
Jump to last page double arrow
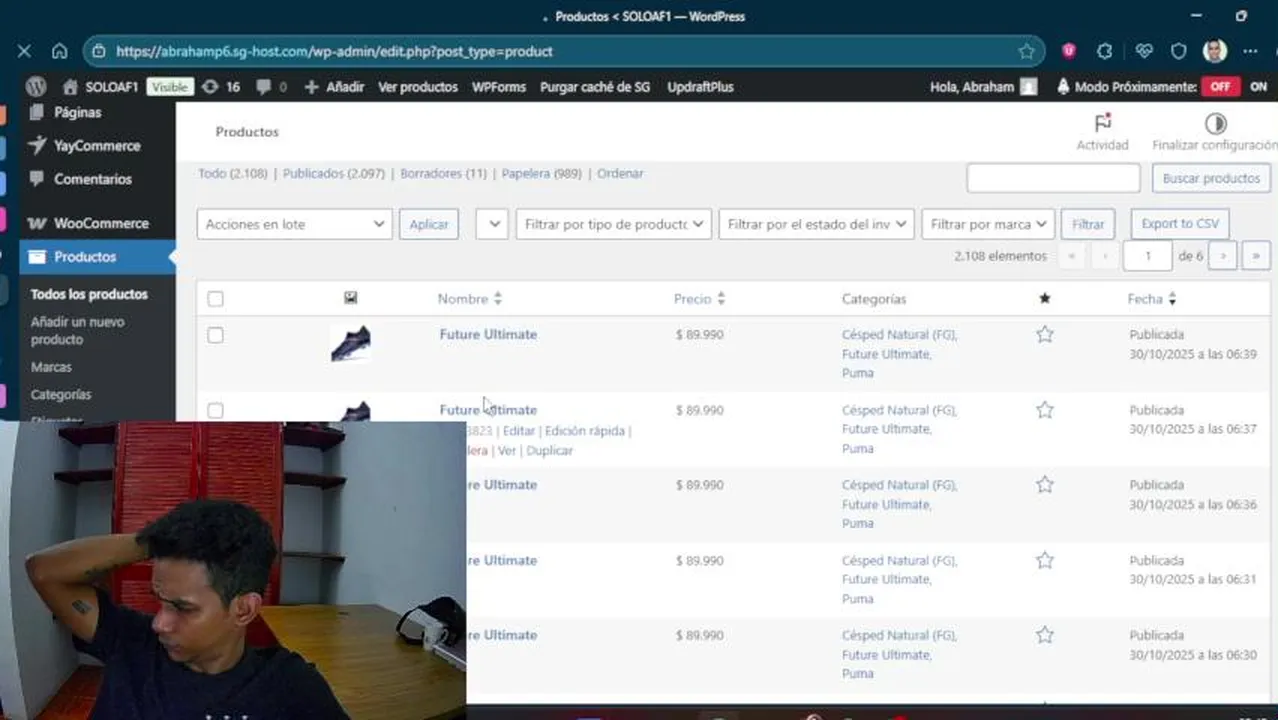(x=1257, y=256)
